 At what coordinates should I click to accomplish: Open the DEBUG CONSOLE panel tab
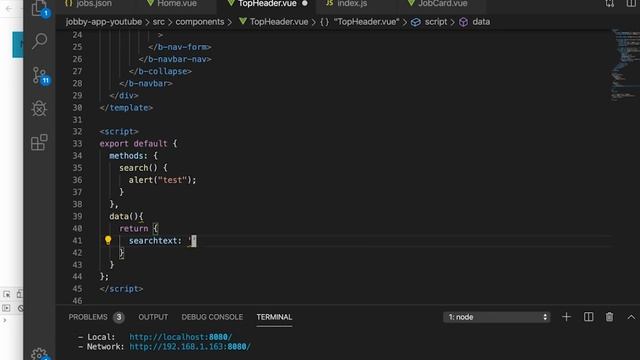(x=212, y=317)
